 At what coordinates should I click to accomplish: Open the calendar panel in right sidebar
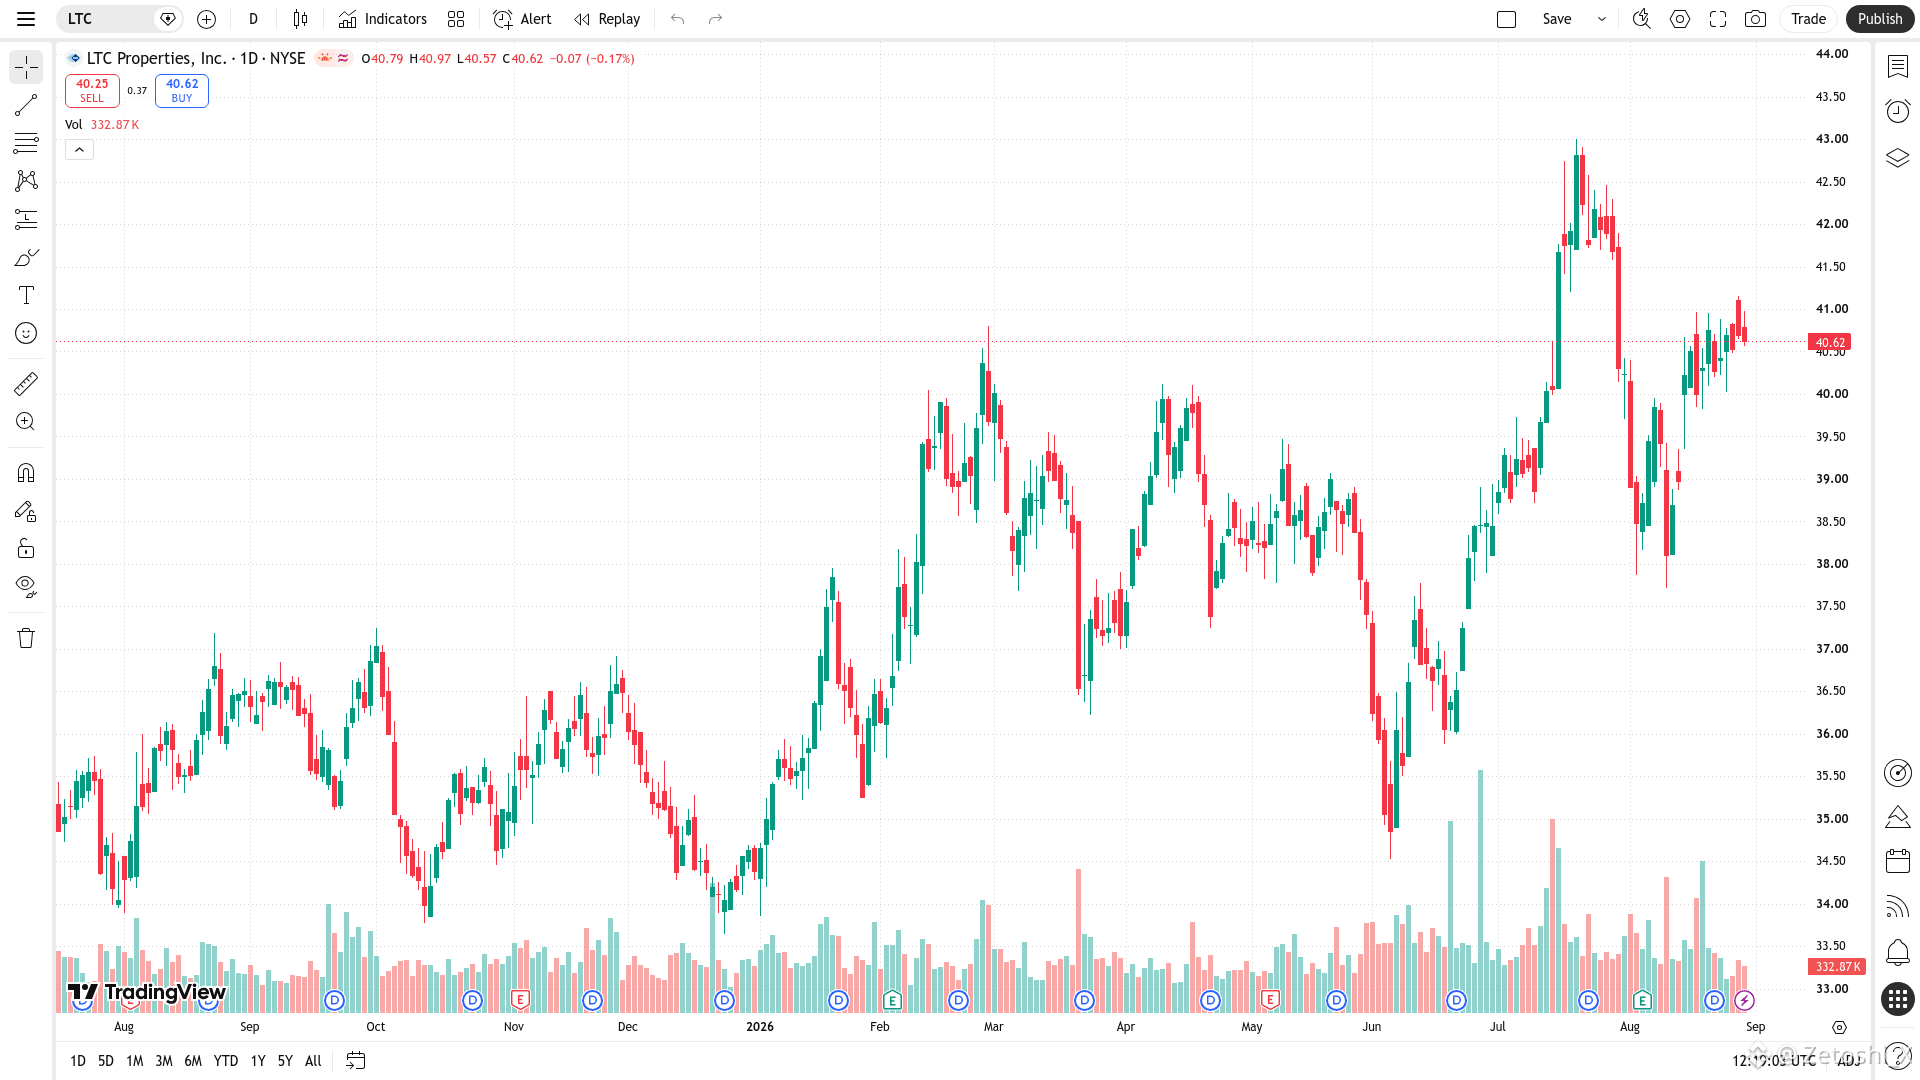[x=1898, y=861]
